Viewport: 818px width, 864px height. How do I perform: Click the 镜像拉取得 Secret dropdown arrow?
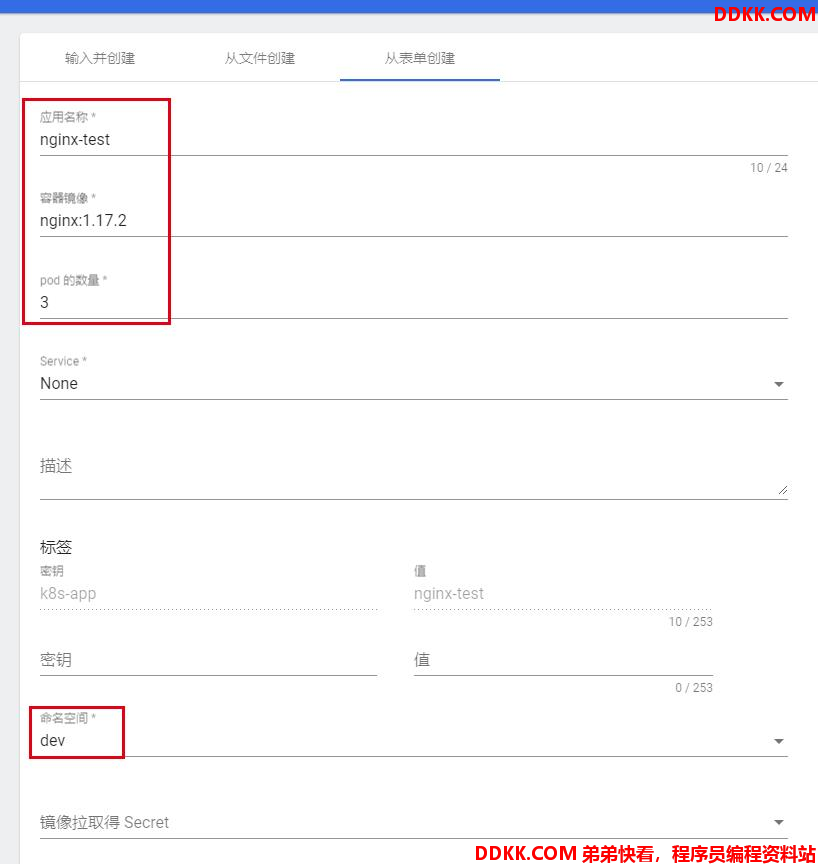pos(778,822)
